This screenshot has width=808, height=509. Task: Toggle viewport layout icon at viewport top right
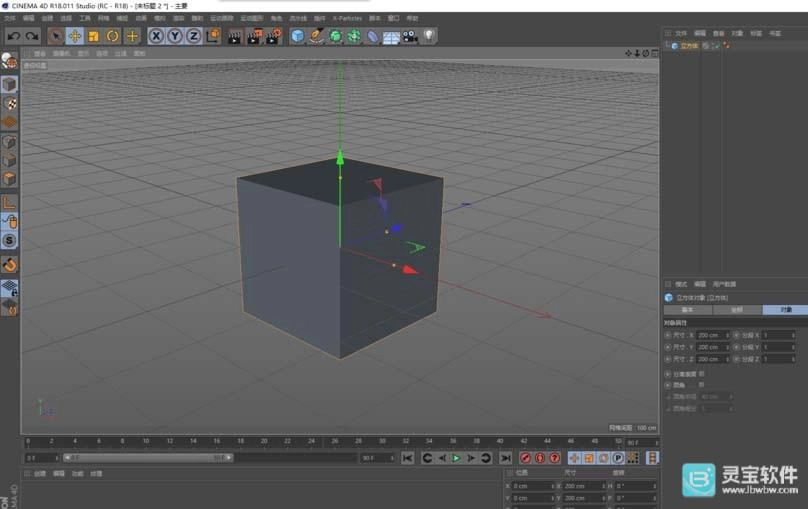[x=654, y=54]
